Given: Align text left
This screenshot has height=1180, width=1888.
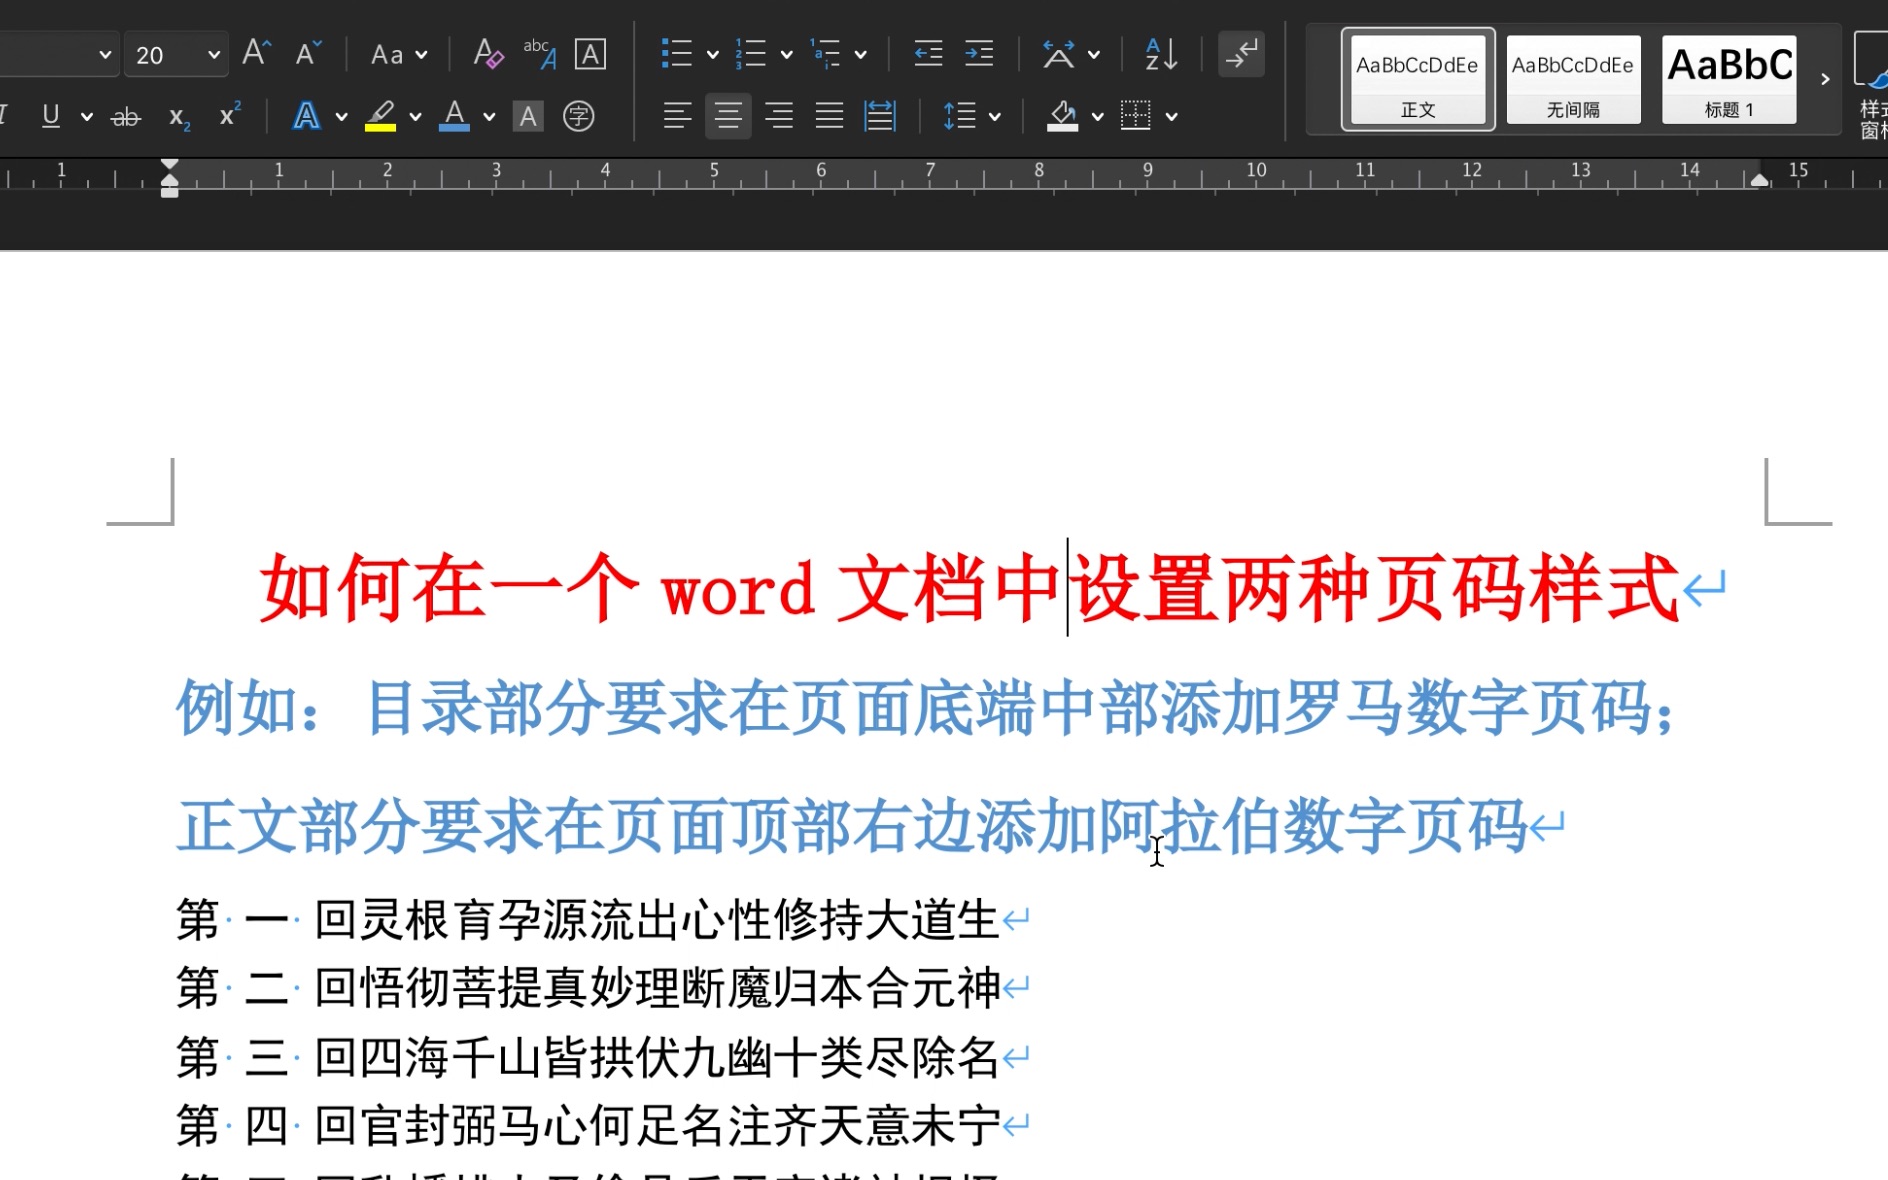Looking at the screenshot, I should pos(677,116).
